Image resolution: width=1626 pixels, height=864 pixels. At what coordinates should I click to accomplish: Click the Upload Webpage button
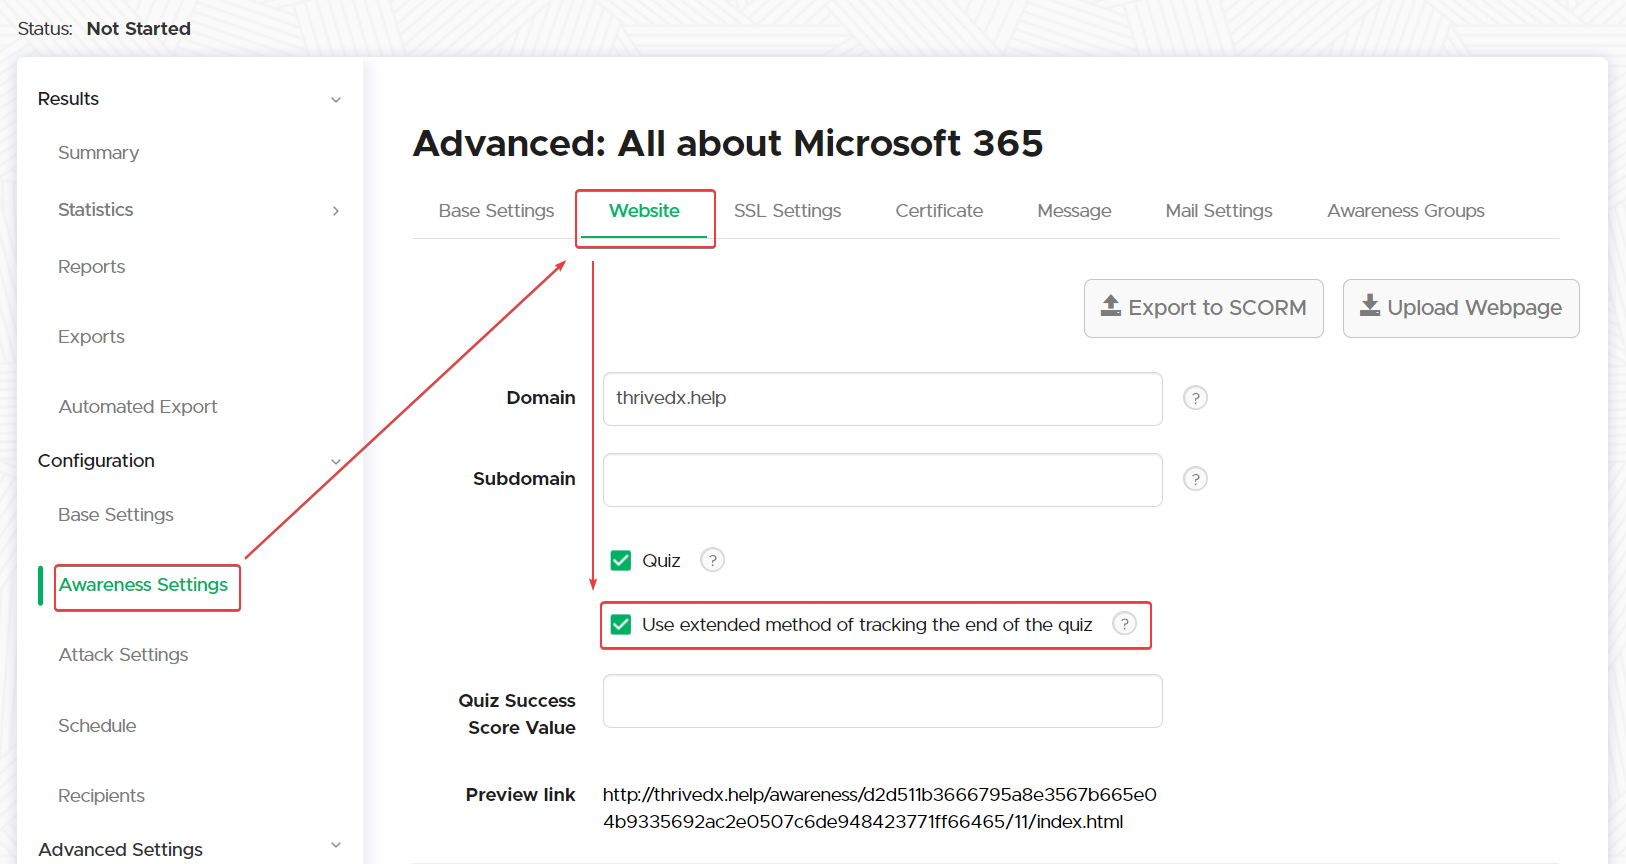[1460, 308]
